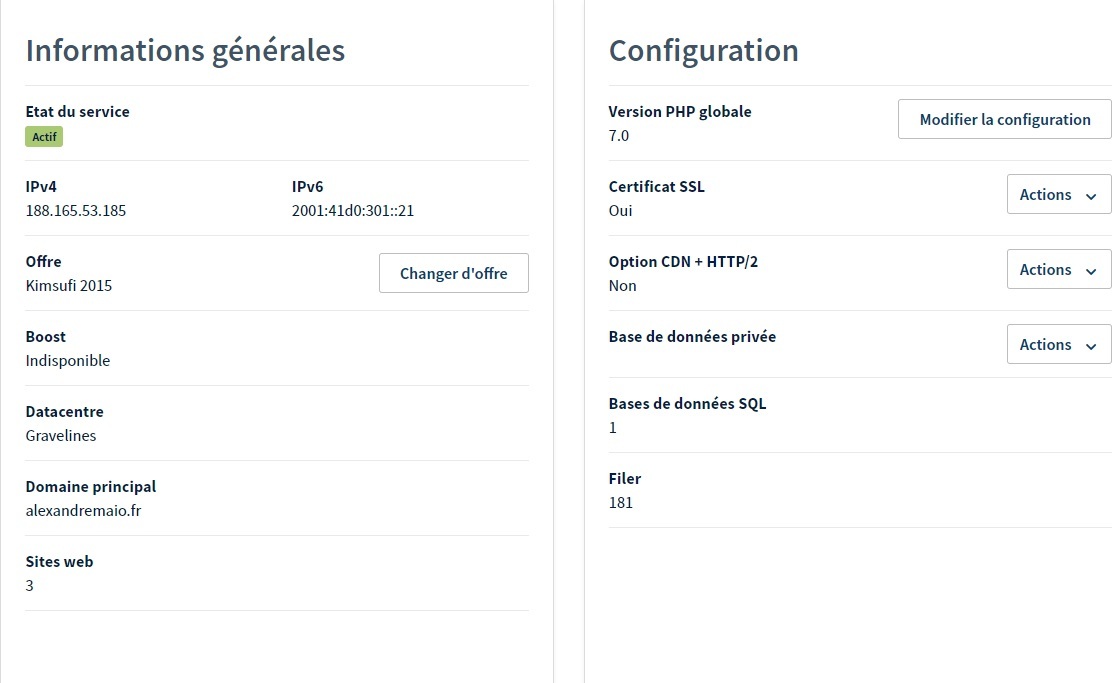1115x683 pixels.
Task: Click the Kimsufi 2015 offer name
Action: 69,286
